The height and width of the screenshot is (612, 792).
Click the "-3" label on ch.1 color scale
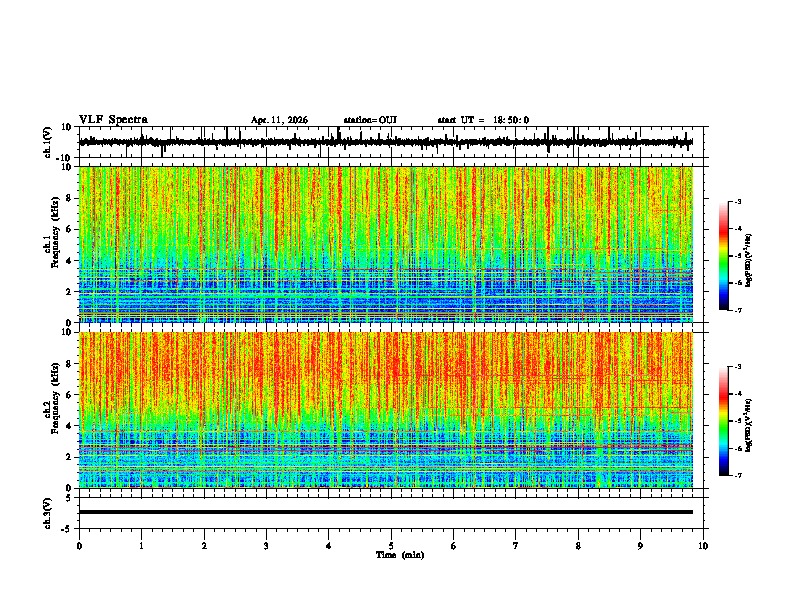pyautogui.click(x=738, y=201)
